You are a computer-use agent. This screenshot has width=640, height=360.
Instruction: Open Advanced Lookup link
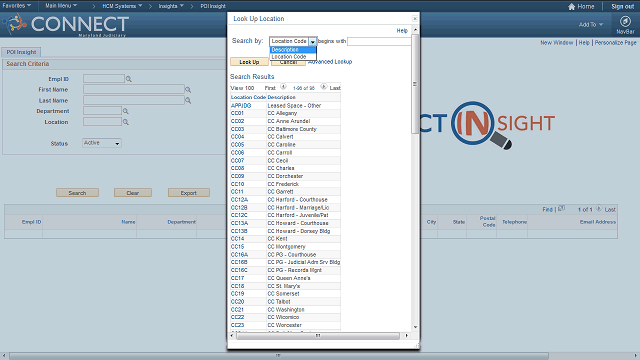330,62
